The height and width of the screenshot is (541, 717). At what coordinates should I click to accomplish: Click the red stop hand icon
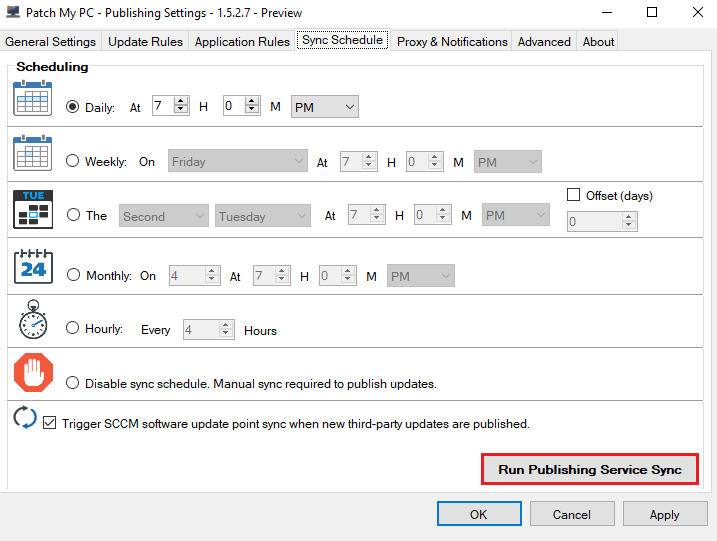(x=33, y=372)
